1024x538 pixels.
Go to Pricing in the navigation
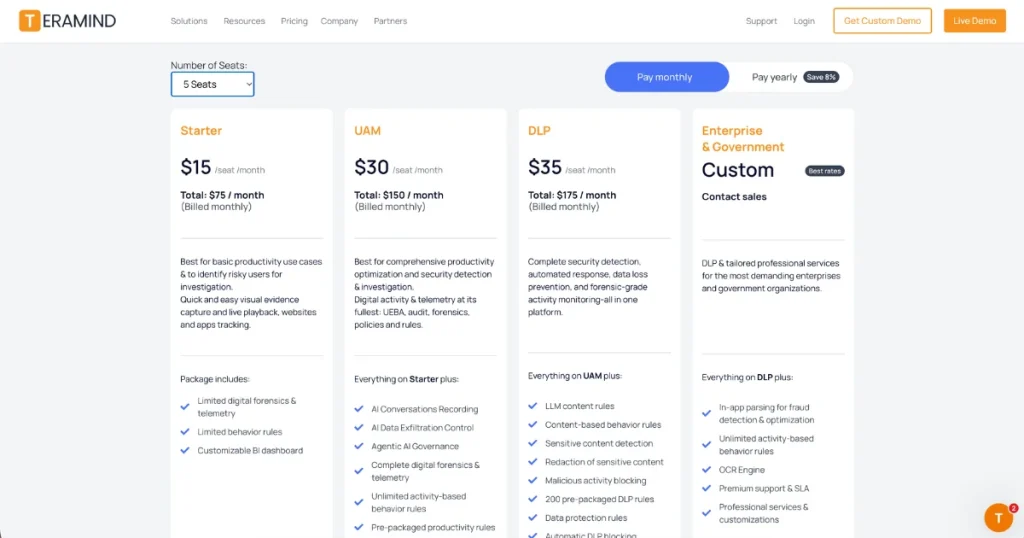294,21
